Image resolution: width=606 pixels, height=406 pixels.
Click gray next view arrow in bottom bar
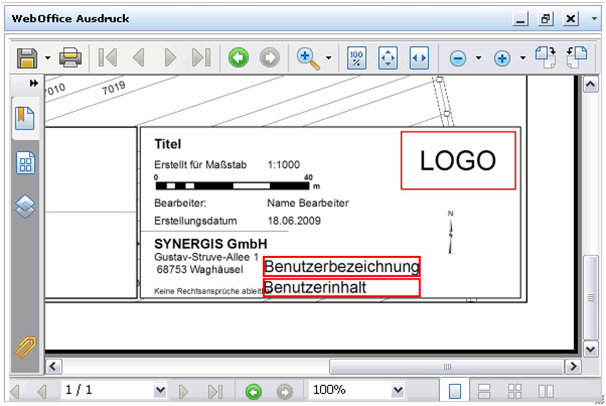click(x=285, y=392)
